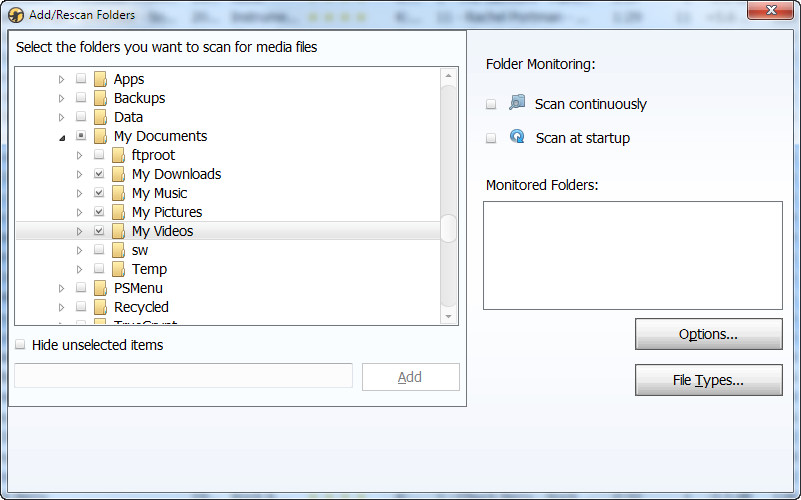The image size is (801, 500).
Task: Enable the Scan at startup checkbox
Action: (491, 138)
